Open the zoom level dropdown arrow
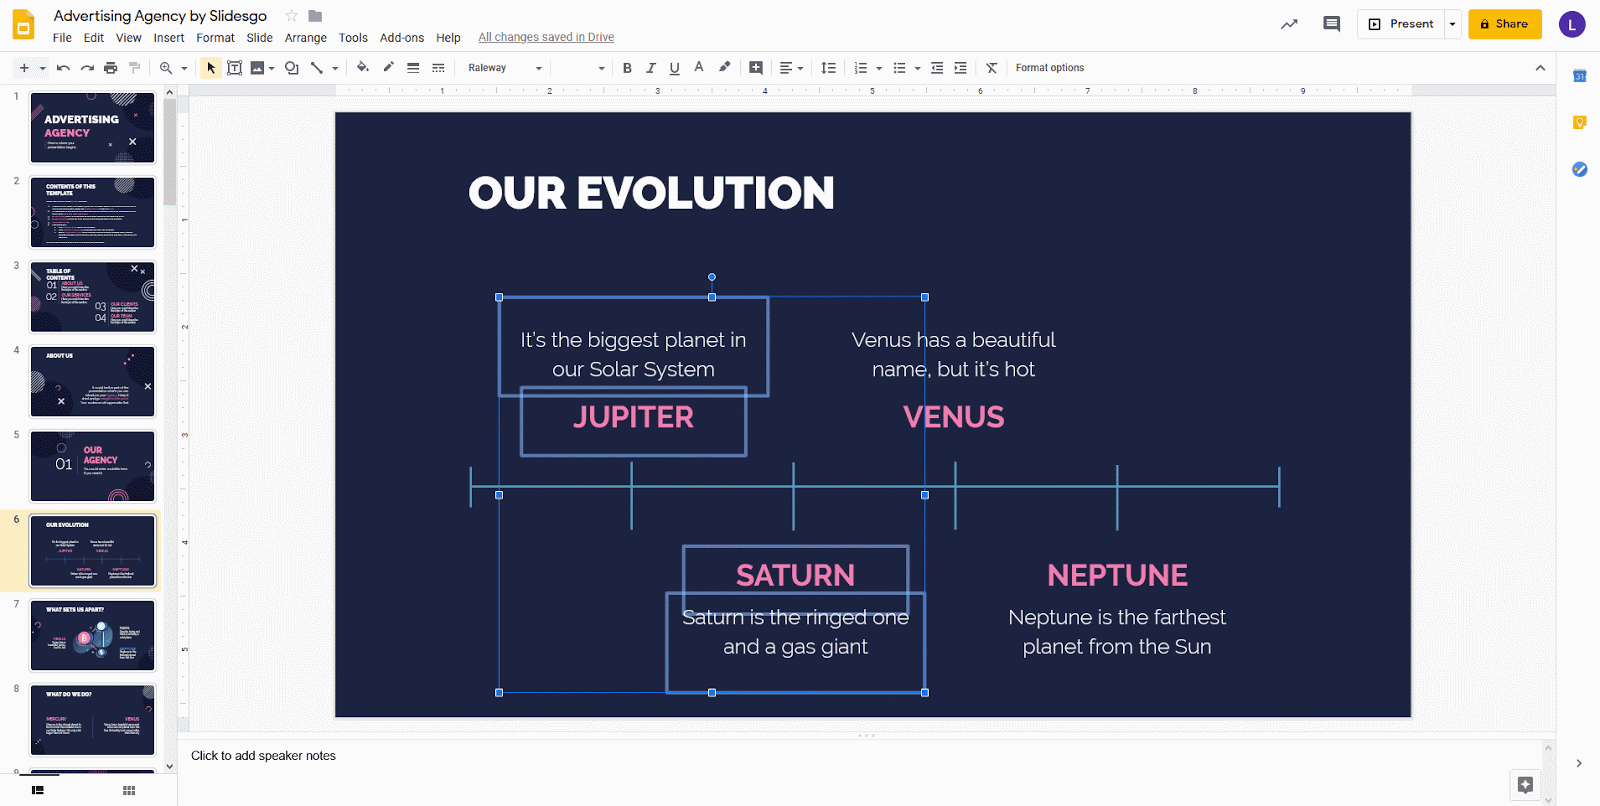 tap(184, 68)
